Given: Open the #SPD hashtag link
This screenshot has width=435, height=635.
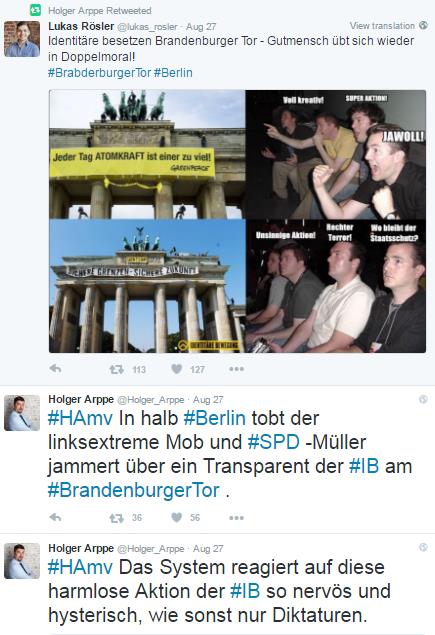Looking at the screenshot, I should [x=273, y=442].
